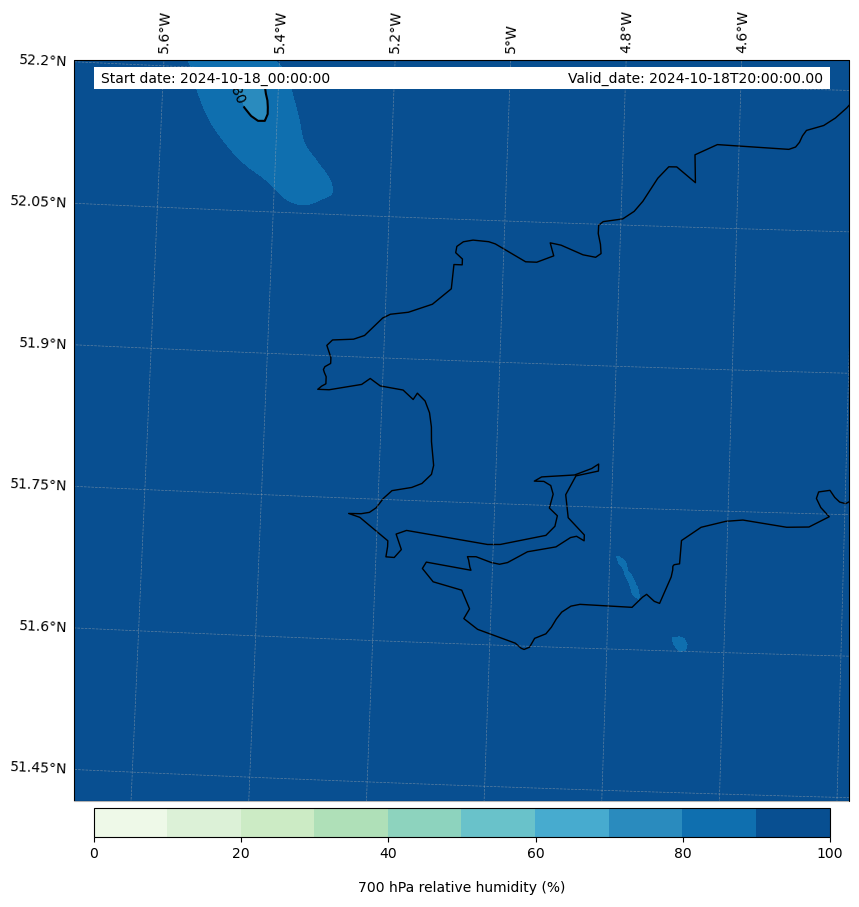
Task: Click the 80–90% colorbar swatch
Action: (719, 823)
